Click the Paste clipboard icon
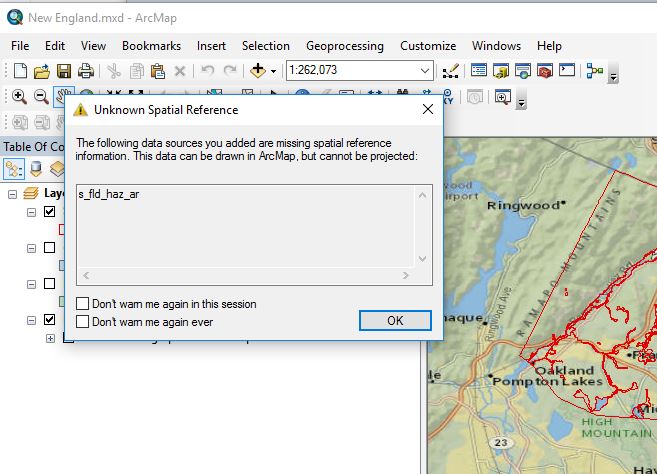This screenshot has width=657, height=474. (158, 71)
